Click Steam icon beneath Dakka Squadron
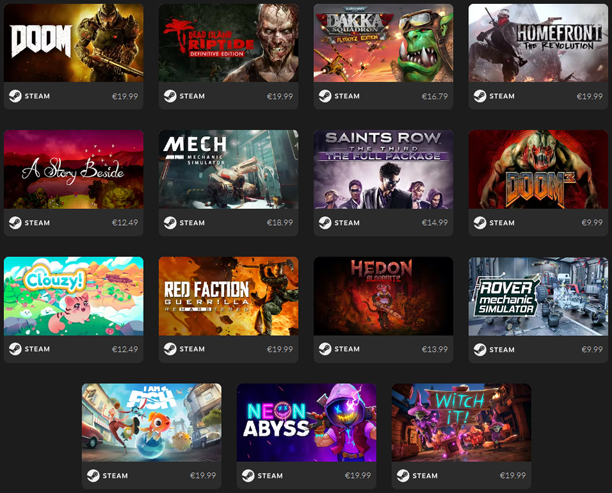 pos(325,96)
